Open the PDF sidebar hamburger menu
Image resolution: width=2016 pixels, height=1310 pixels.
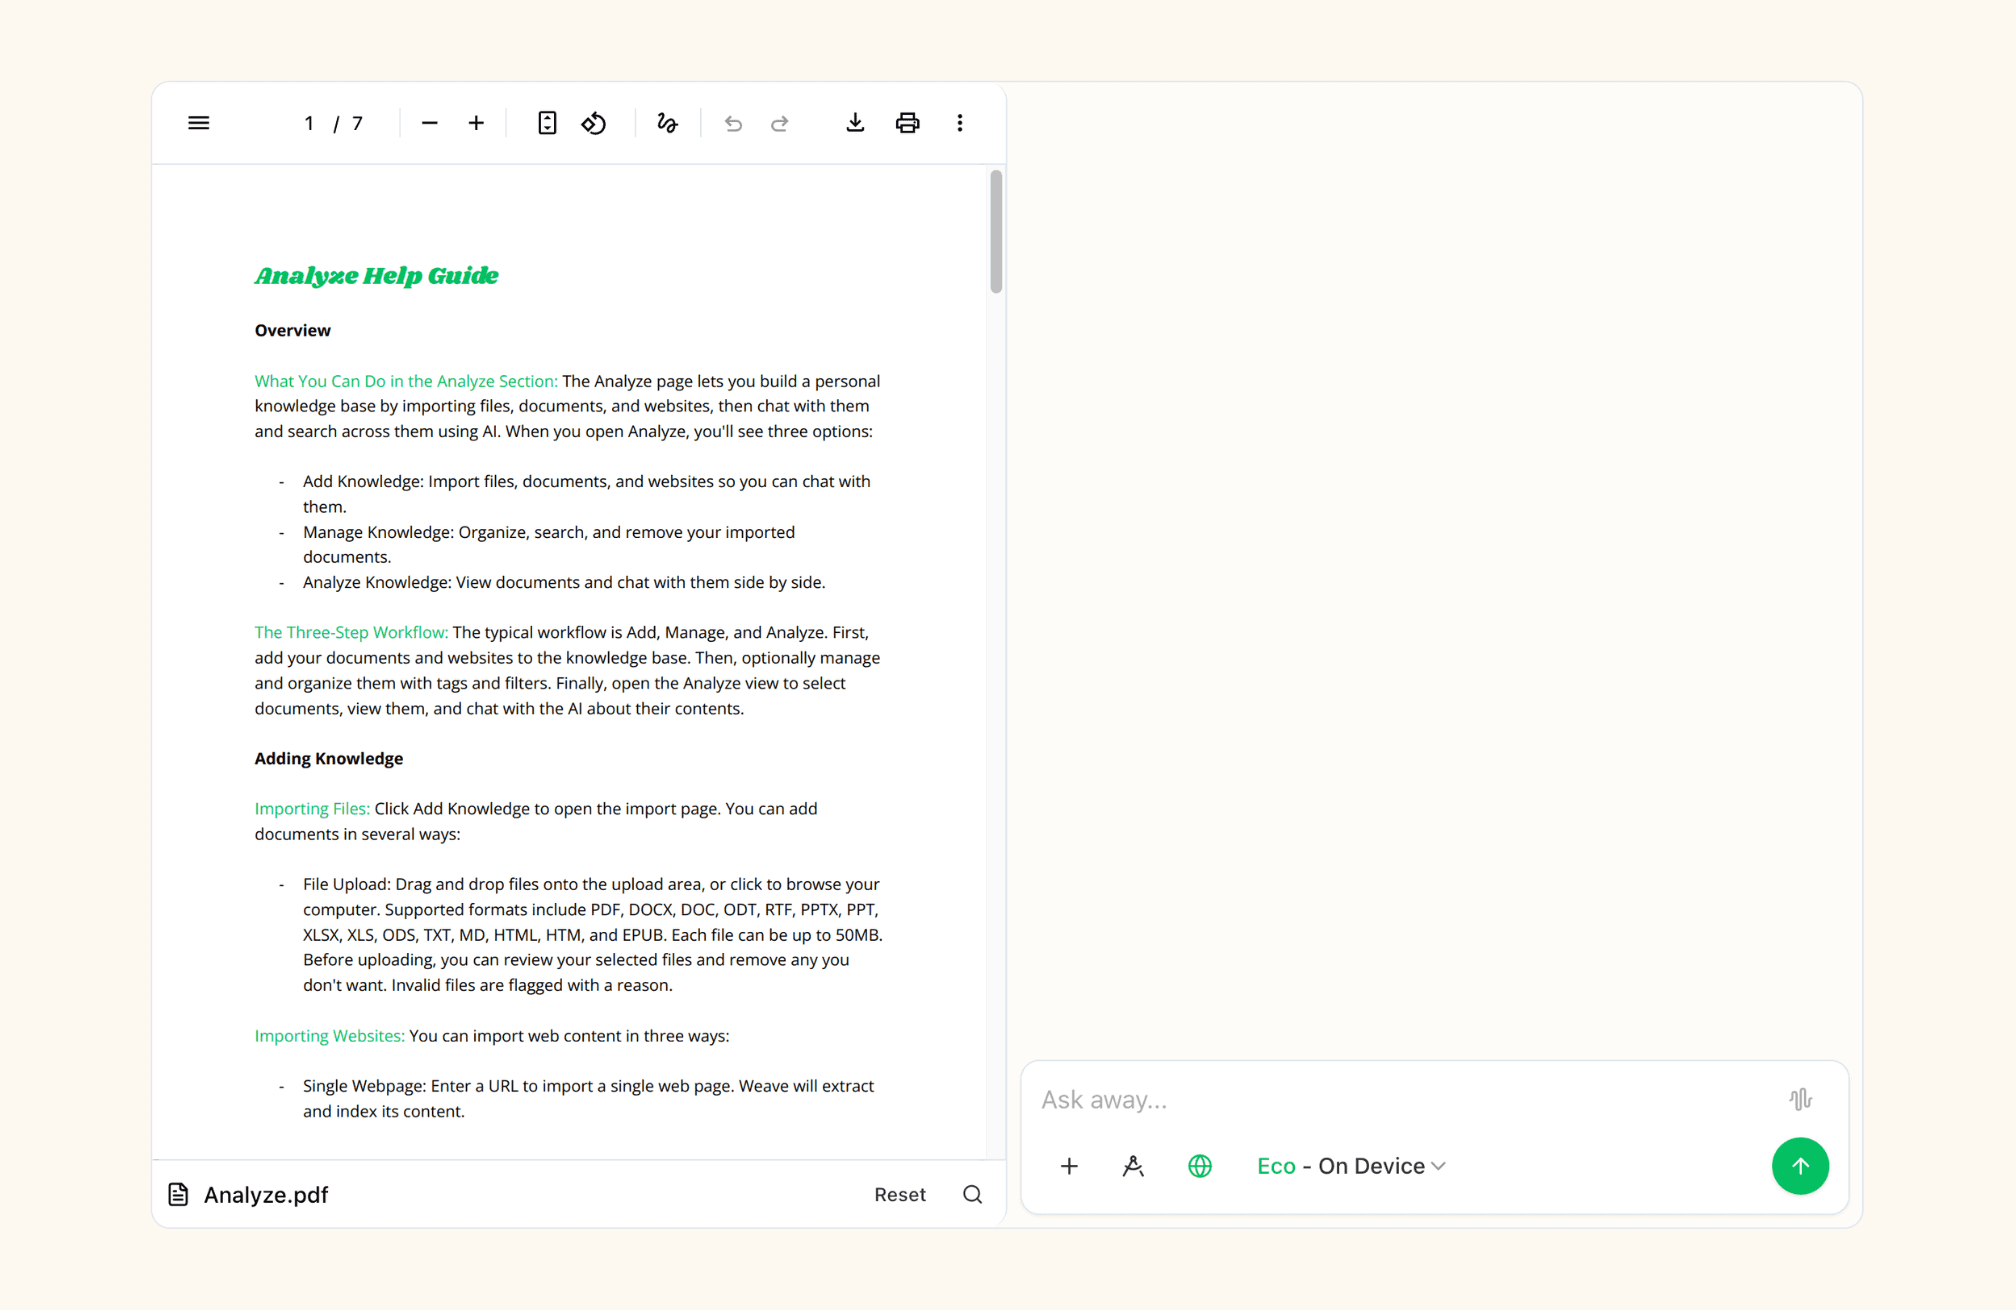198,123
